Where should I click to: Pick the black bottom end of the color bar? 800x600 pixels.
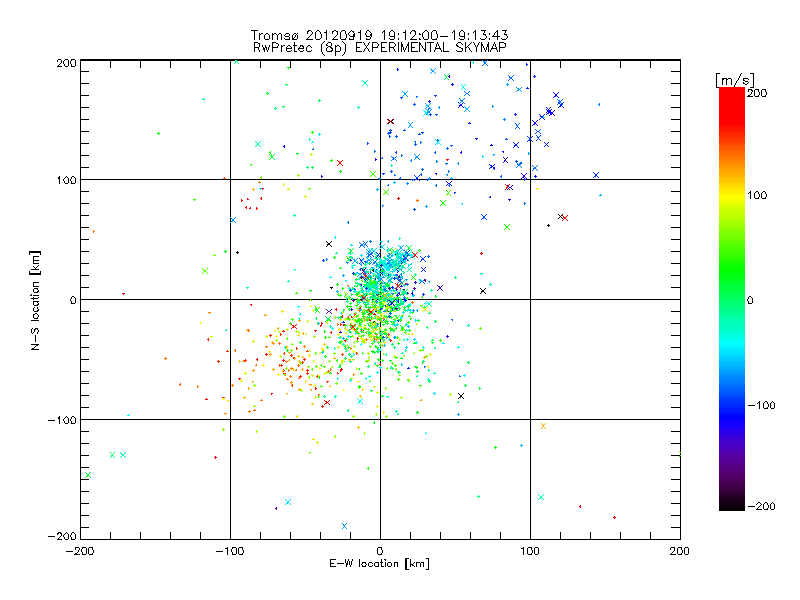(x=732, y=506)
